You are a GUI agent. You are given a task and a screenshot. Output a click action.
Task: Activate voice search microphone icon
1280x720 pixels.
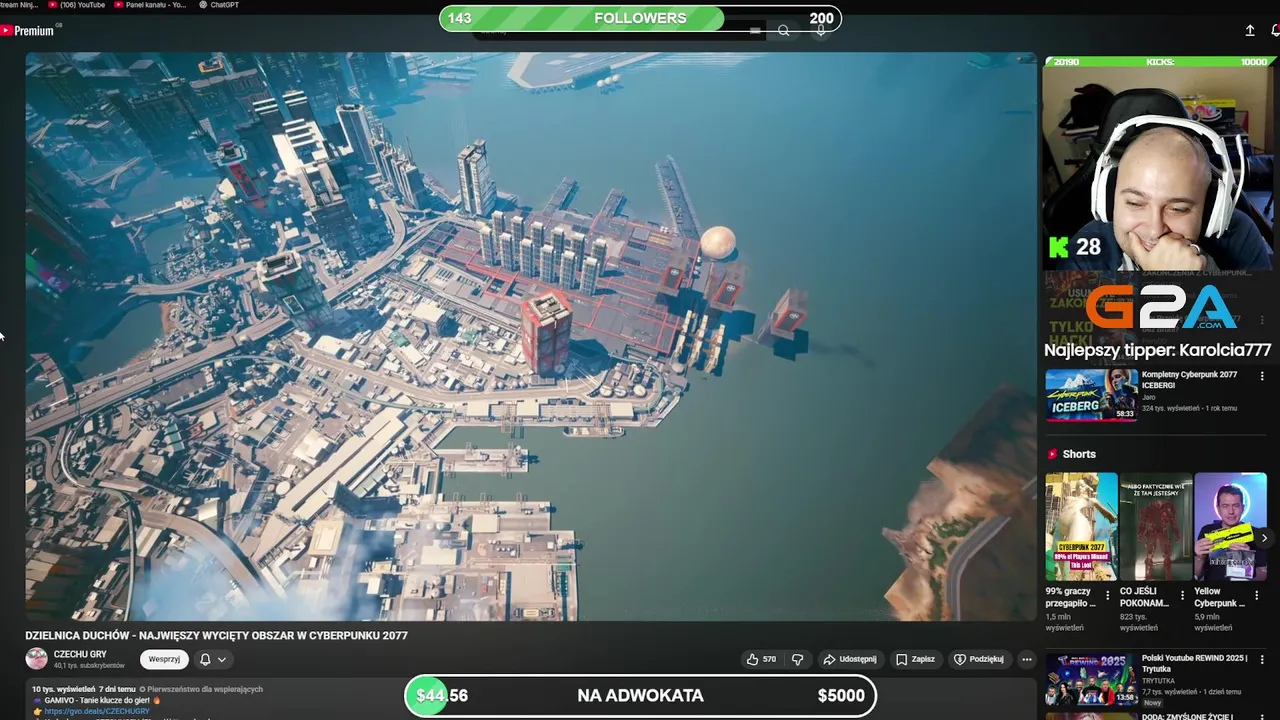821,31
